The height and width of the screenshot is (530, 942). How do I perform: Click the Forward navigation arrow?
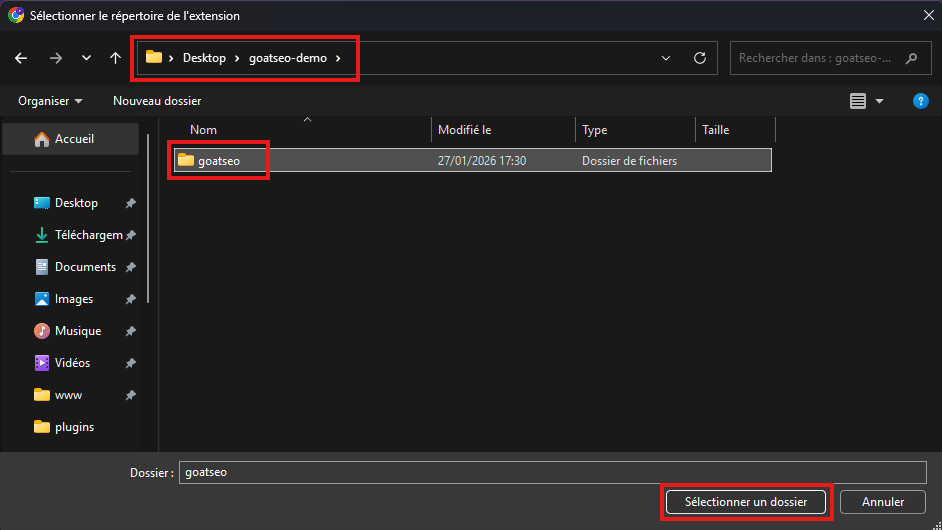coord(56,58)
